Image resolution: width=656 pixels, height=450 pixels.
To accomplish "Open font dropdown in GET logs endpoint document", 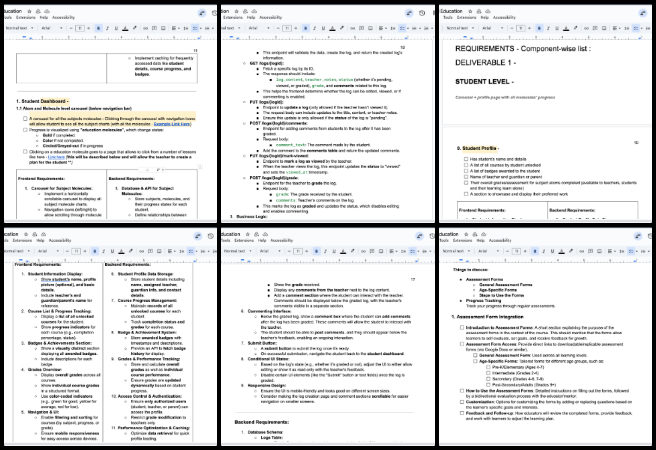I will point(259,28).
